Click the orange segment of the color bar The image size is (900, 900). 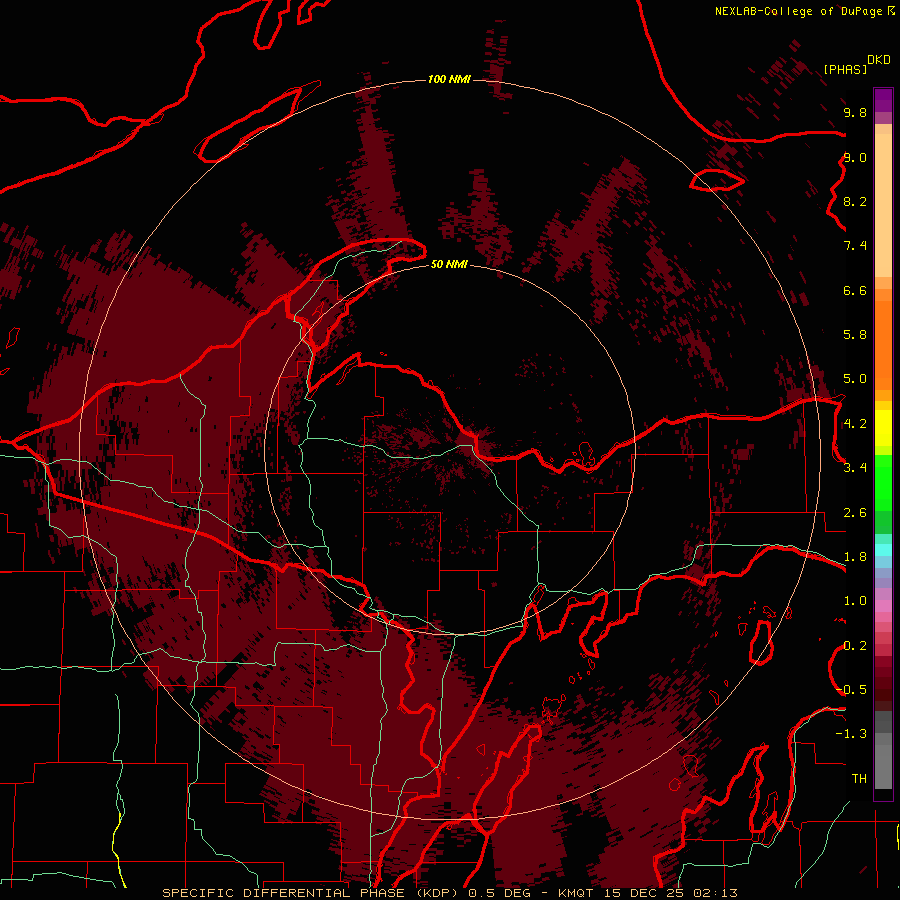883,345
